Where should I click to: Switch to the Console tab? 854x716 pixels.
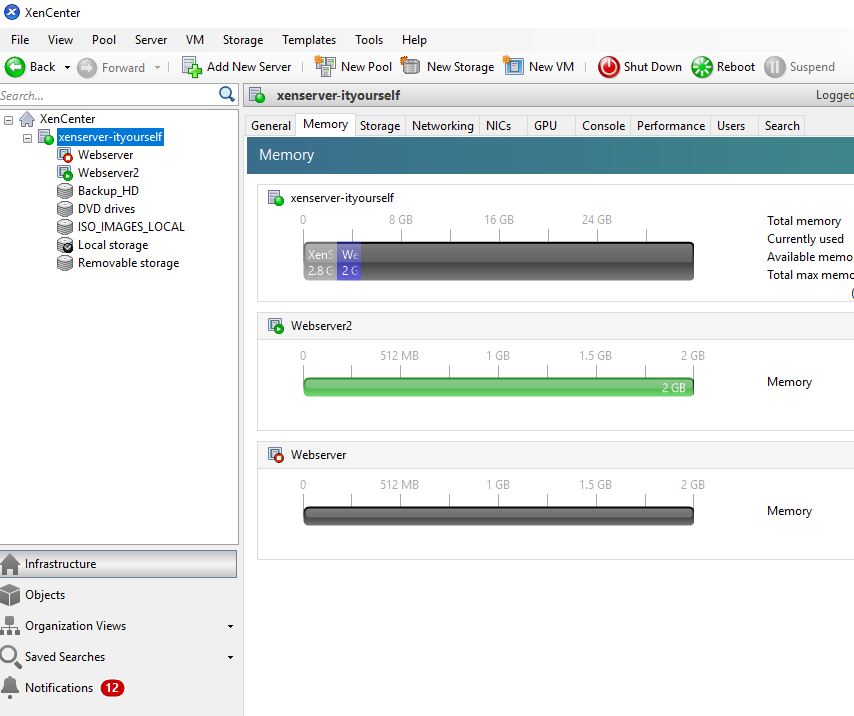point(603,126)
